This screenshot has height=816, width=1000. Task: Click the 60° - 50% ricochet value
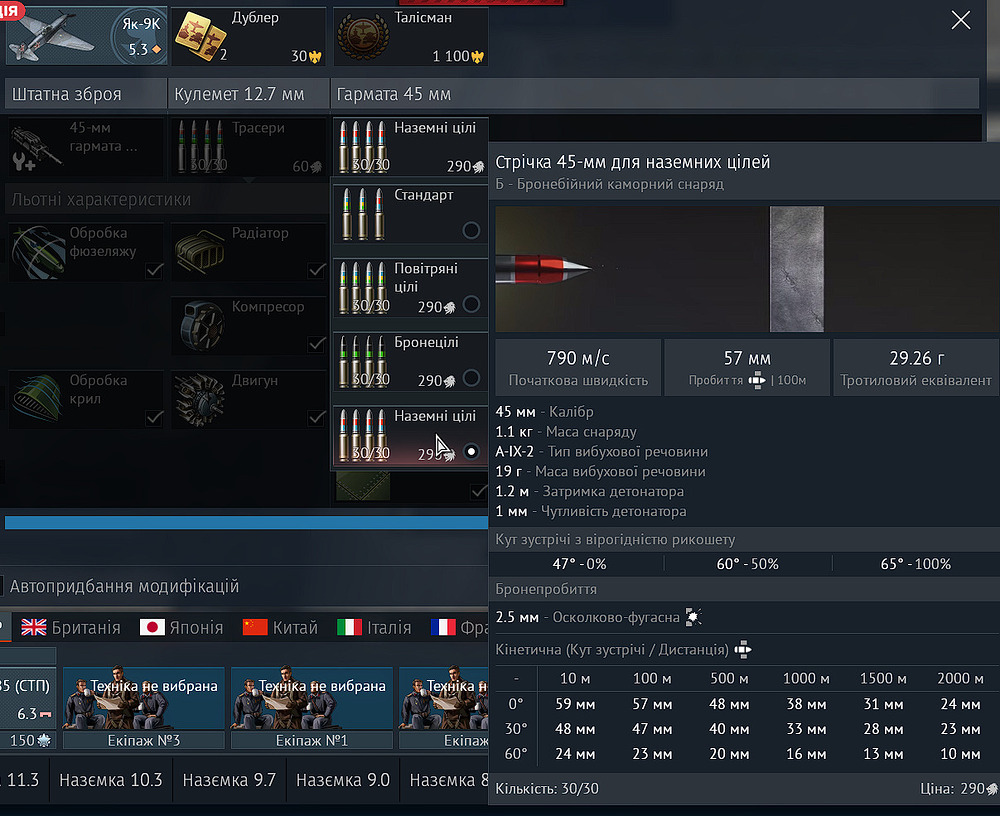click(747, 564)
